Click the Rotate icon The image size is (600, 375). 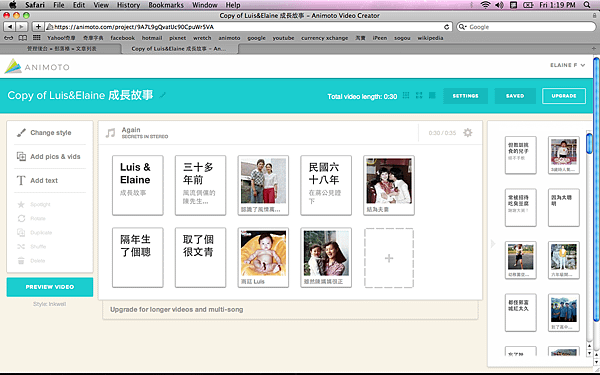tap(21, 218)
